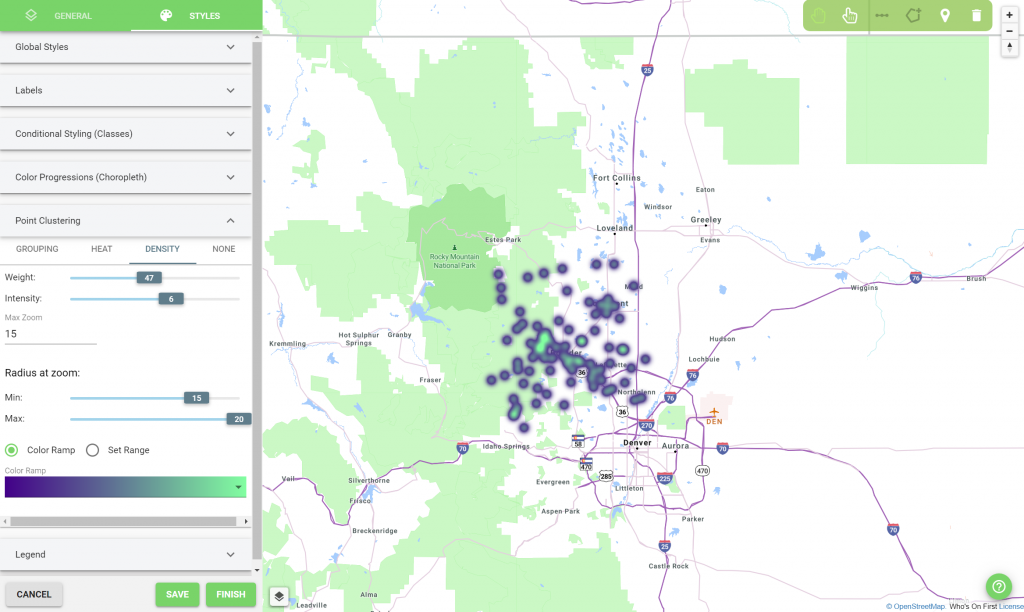Select the Set Range radio button
This screenshot has width=1024, height=612.
[x=91, y=450]
